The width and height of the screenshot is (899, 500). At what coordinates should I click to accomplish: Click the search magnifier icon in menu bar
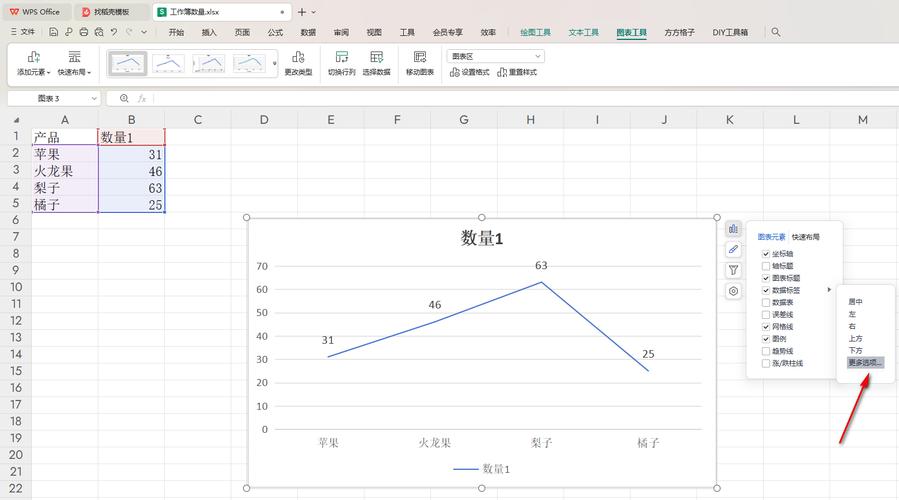click(776, 32)
